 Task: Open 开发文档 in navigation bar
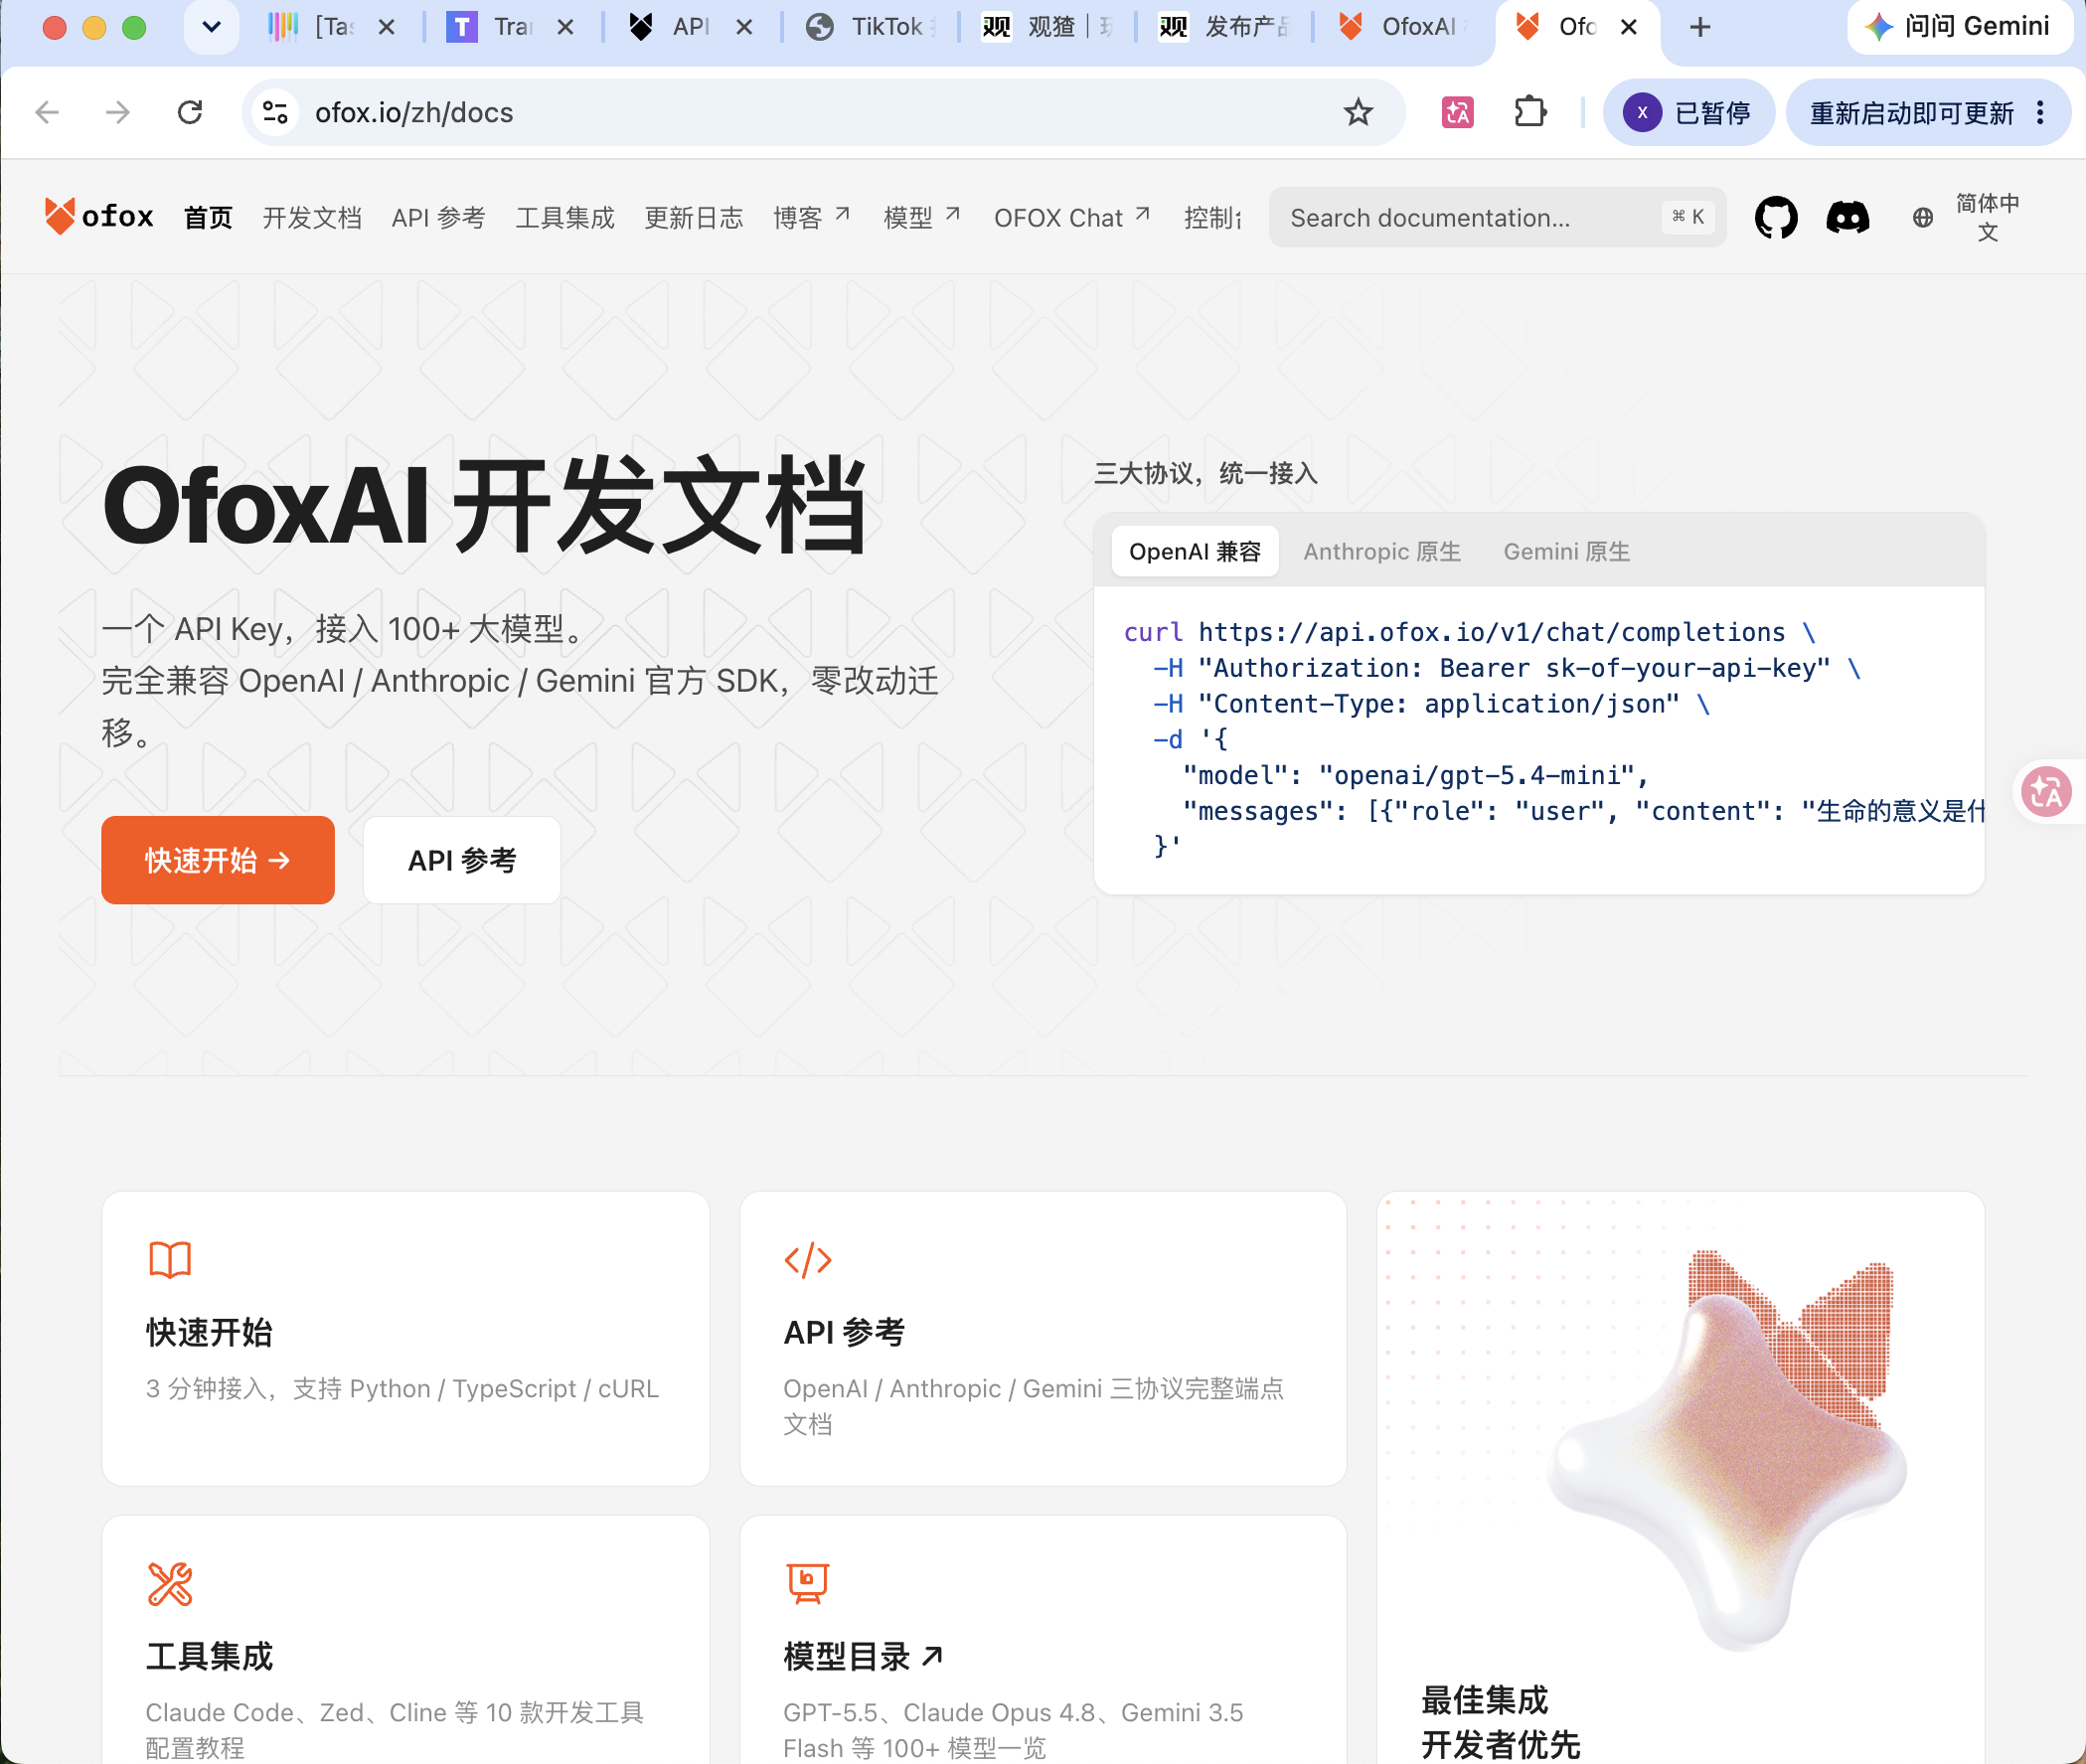(x=312, y=217)
